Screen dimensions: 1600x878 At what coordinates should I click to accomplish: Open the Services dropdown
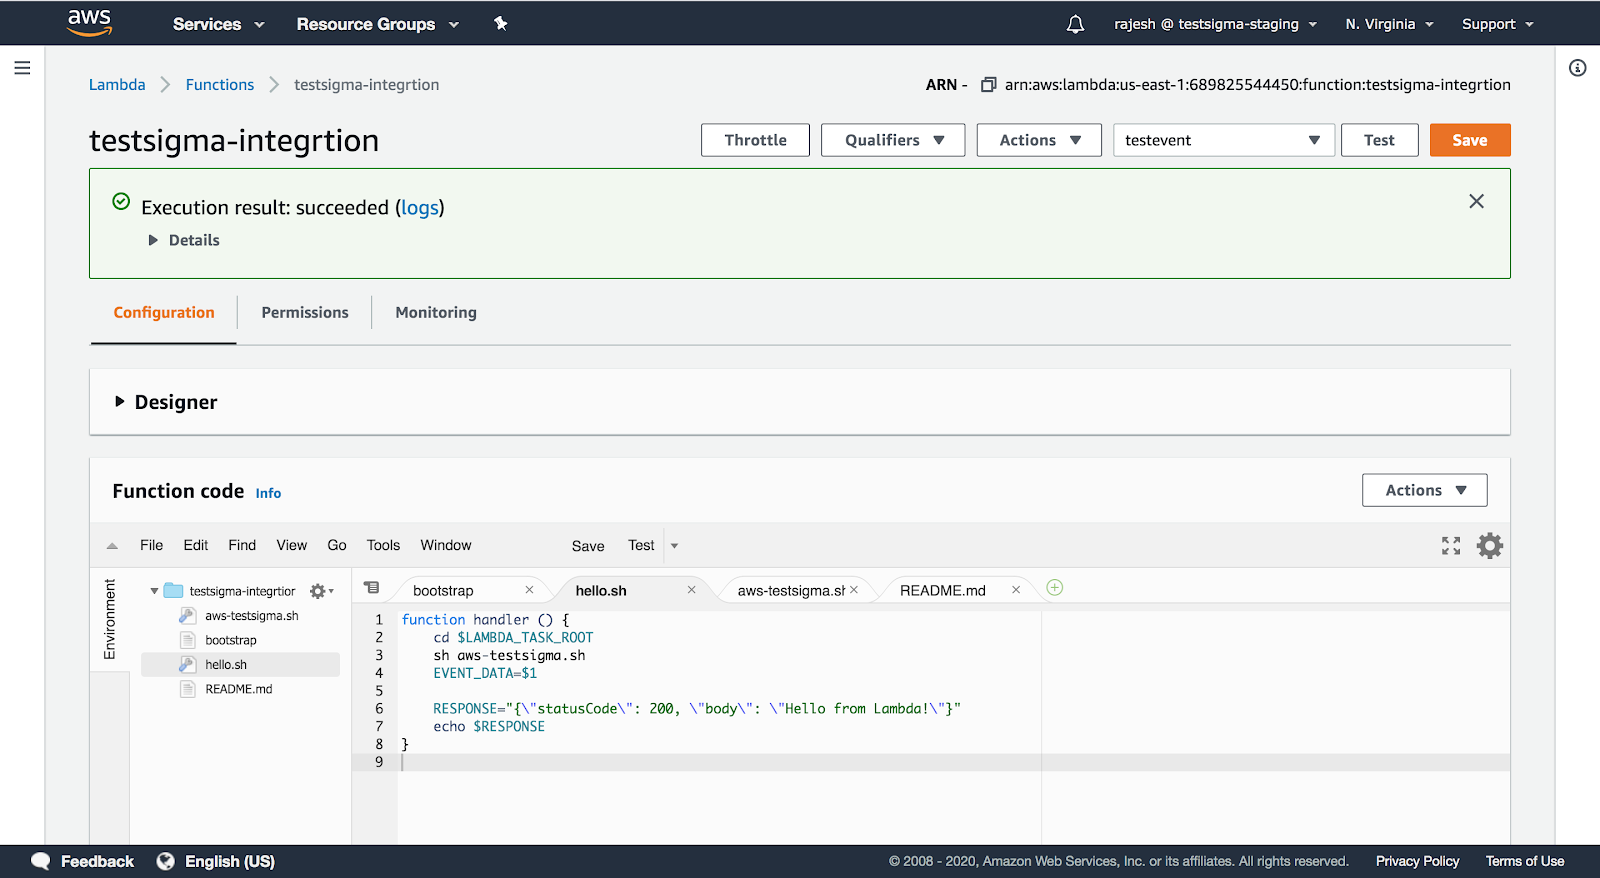(218, 24)
